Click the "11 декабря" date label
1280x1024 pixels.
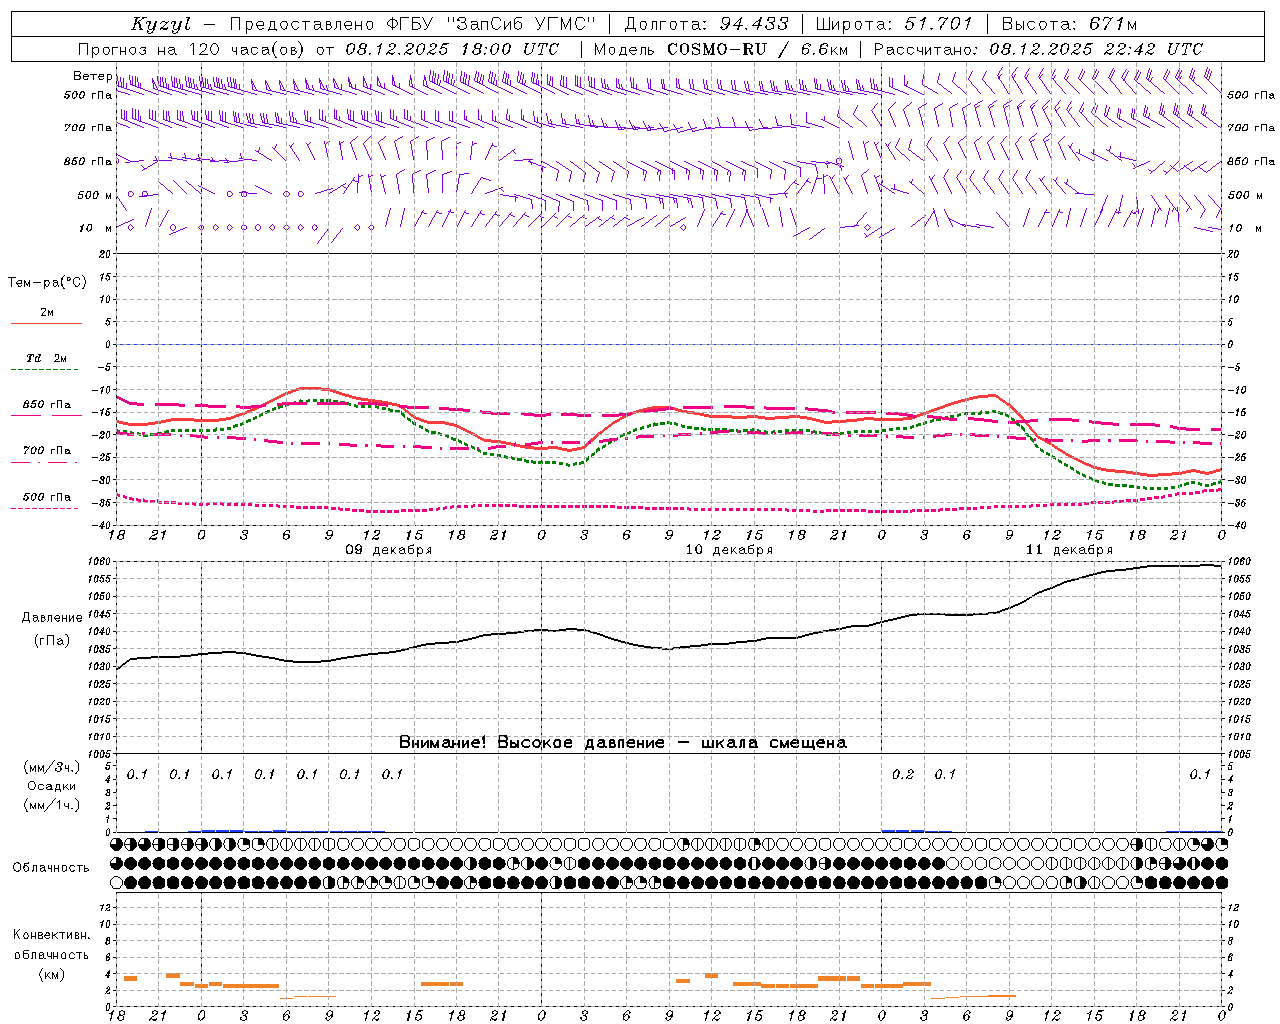click(1069, 550)
